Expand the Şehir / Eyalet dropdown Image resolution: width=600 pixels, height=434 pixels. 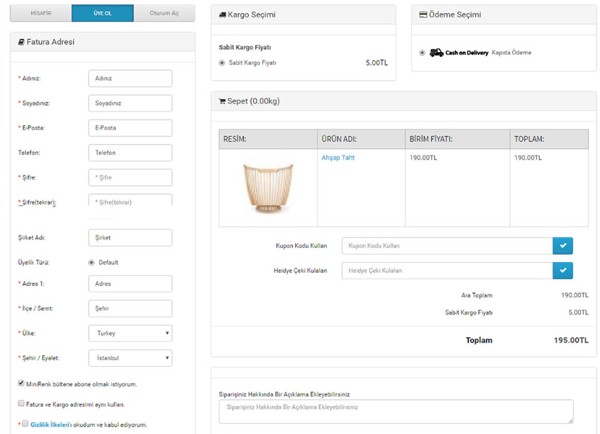click(x=130, y=358)
